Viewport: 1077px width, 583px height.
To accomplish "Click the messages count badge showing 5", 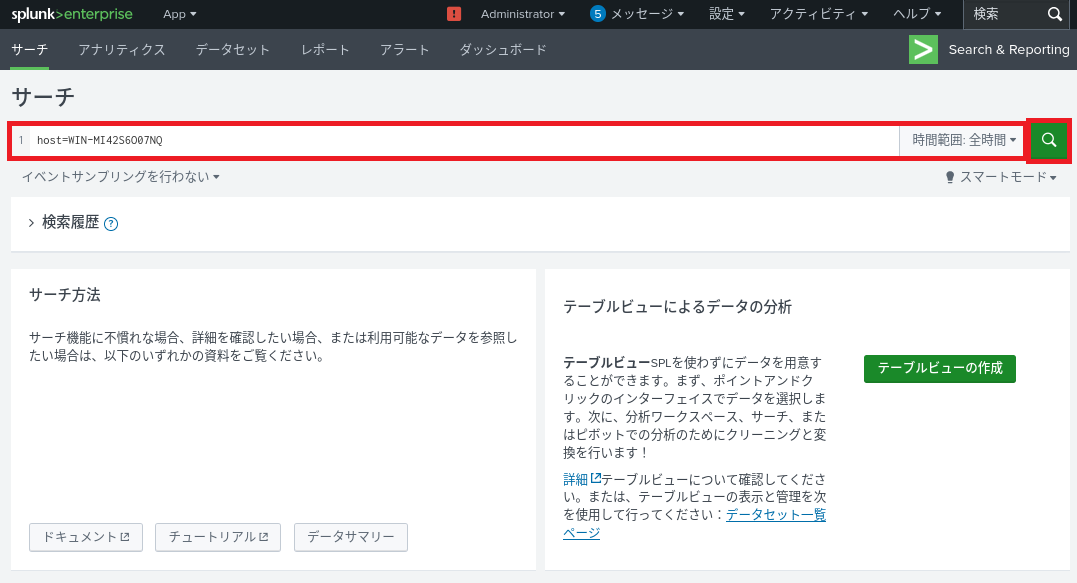I will click(598, 14).
